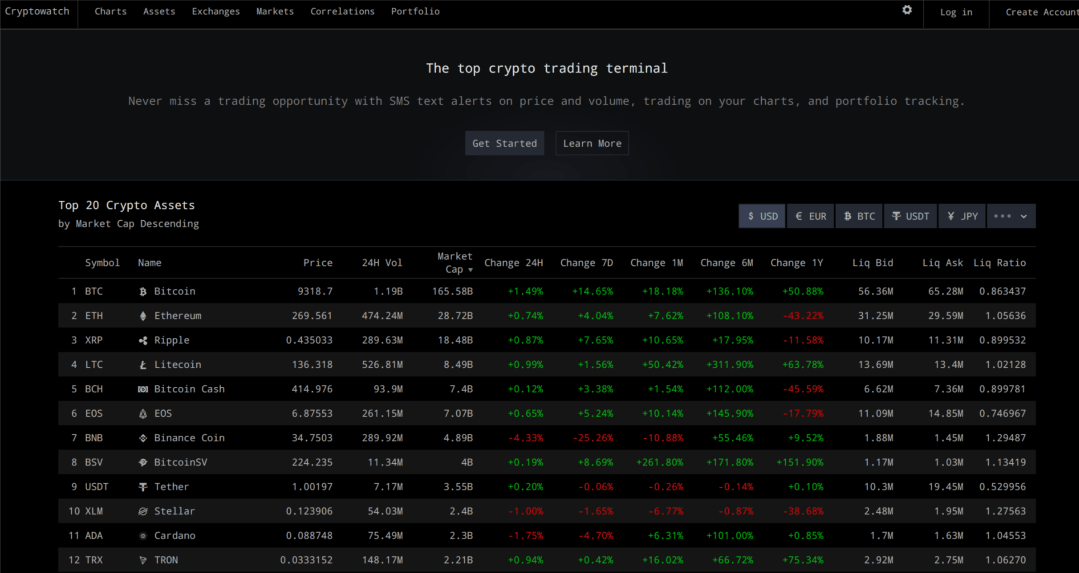This screenshot has height=573, width=1079.
Task: Click the Ripple coin icon
Action: point(143,340)
